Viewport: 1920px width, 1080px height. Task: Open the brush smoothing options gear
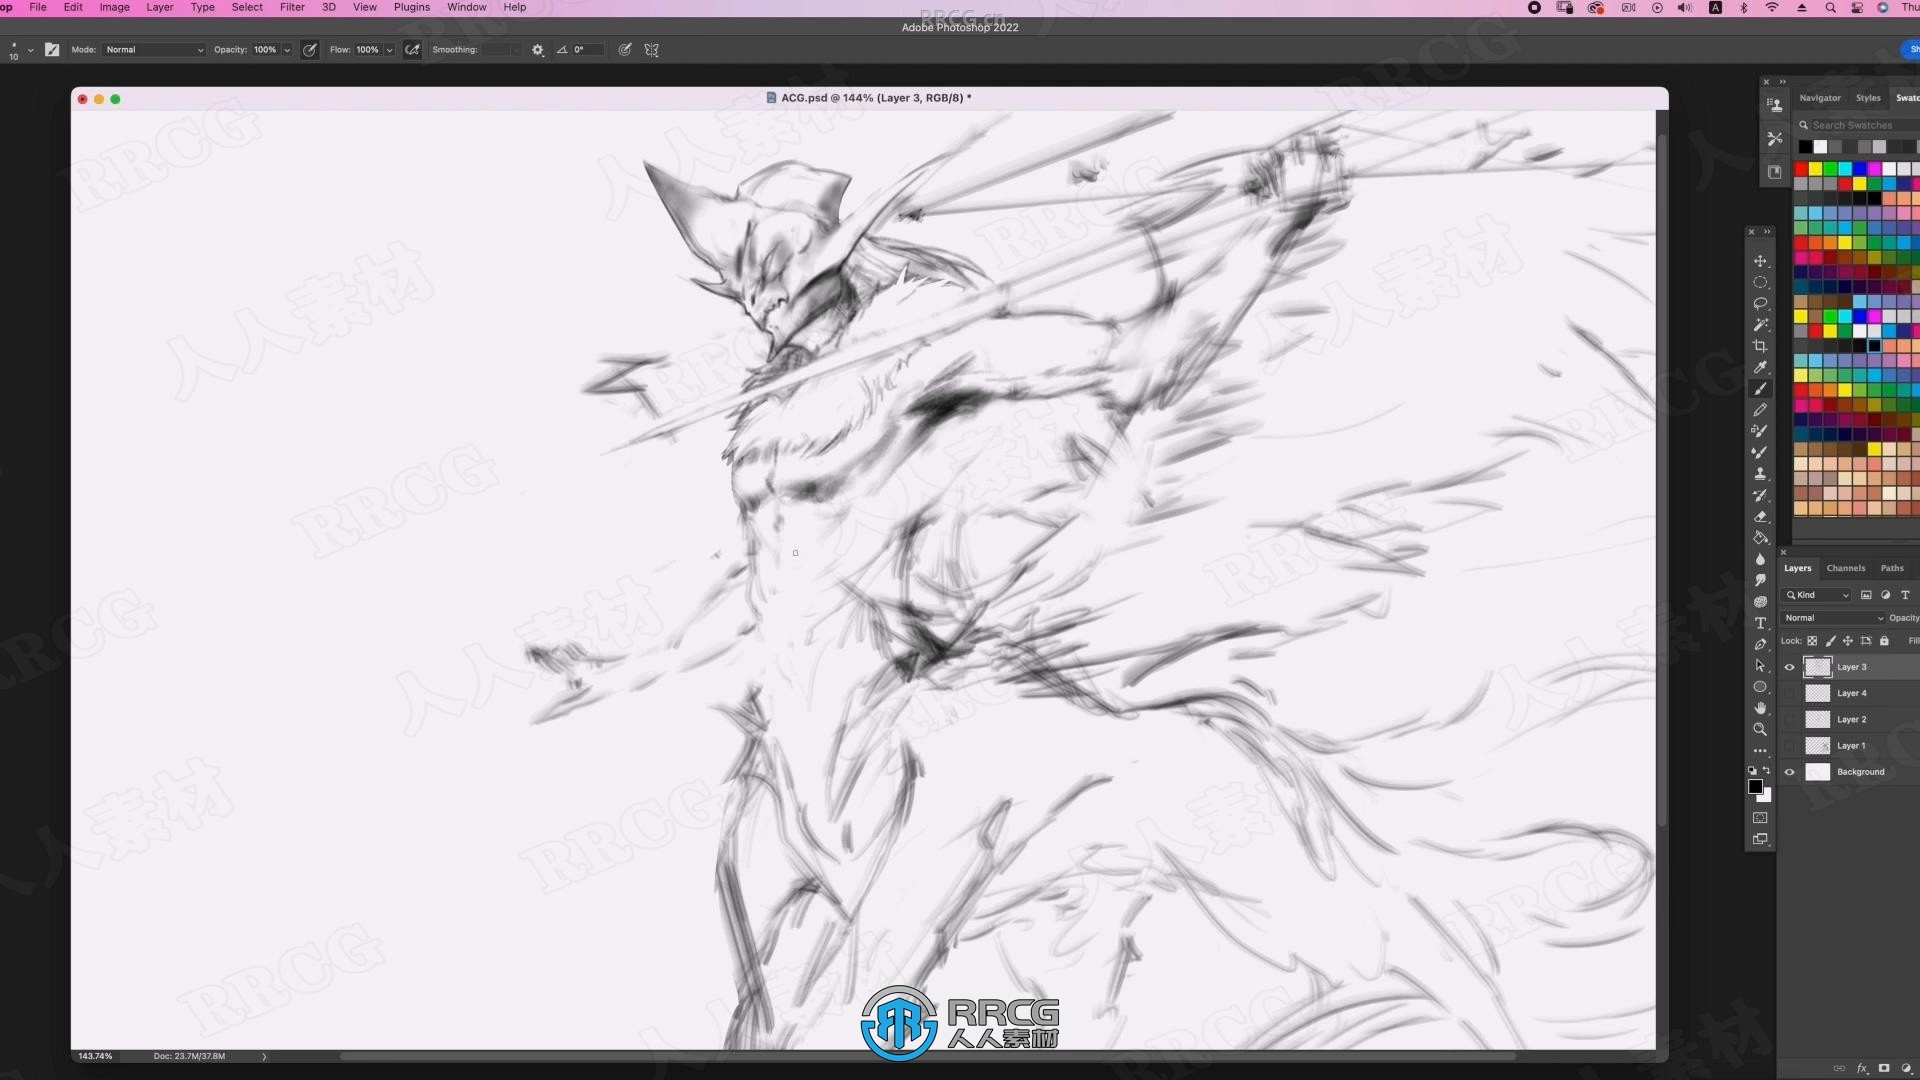[538, 50]
